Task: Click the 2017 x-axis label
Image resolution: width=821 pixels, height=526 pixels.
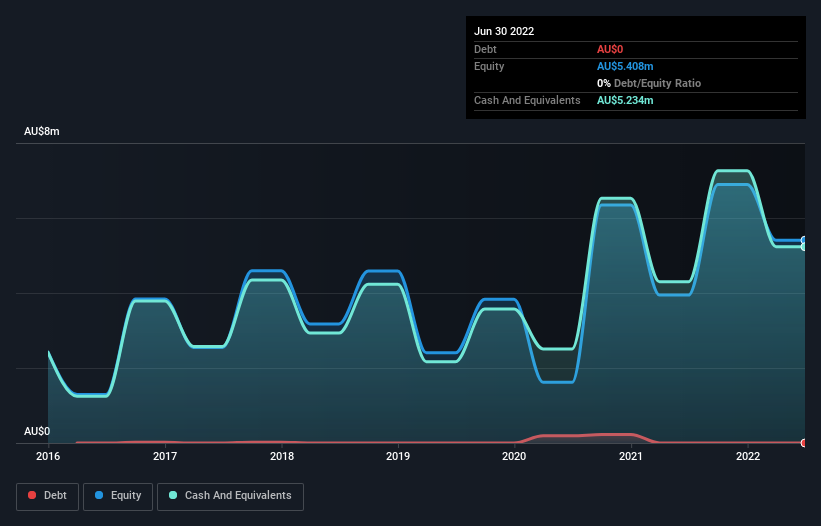Action: tap(165, 456)
